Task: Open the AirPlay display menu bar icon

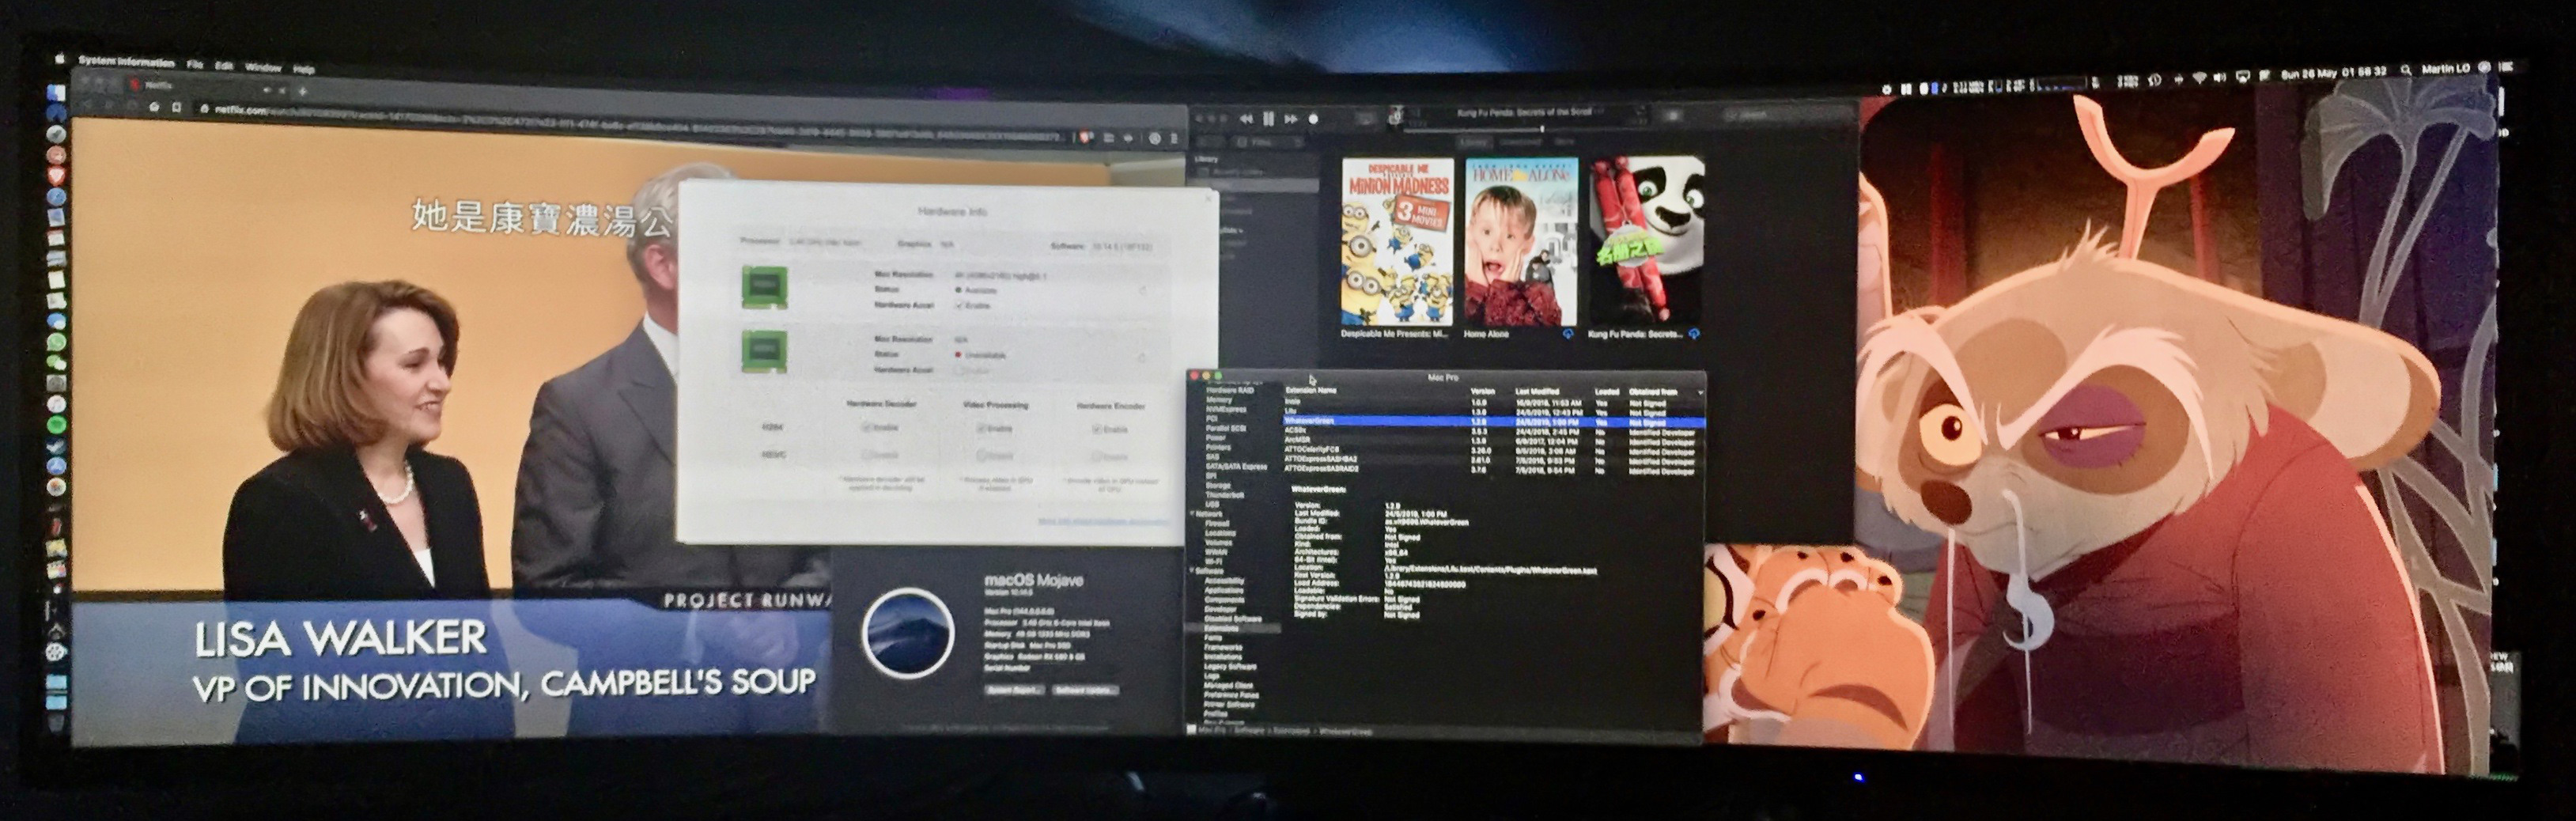Action: click(x=2242, y=76)
